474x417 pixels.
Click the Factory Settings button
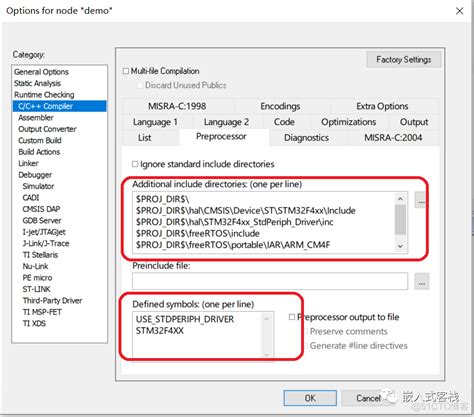pyautogui.click(x=404, y=59)
